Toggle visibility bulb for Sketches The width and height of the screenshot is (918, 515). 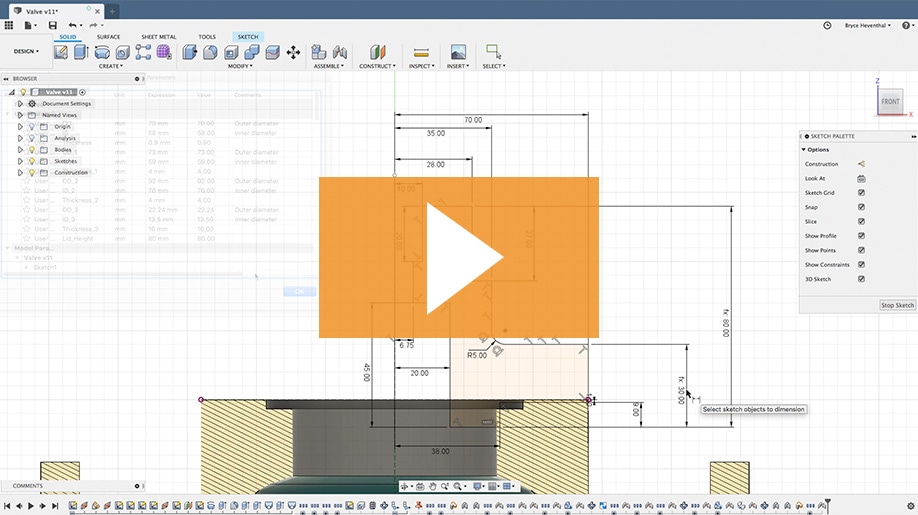[32, 161]
